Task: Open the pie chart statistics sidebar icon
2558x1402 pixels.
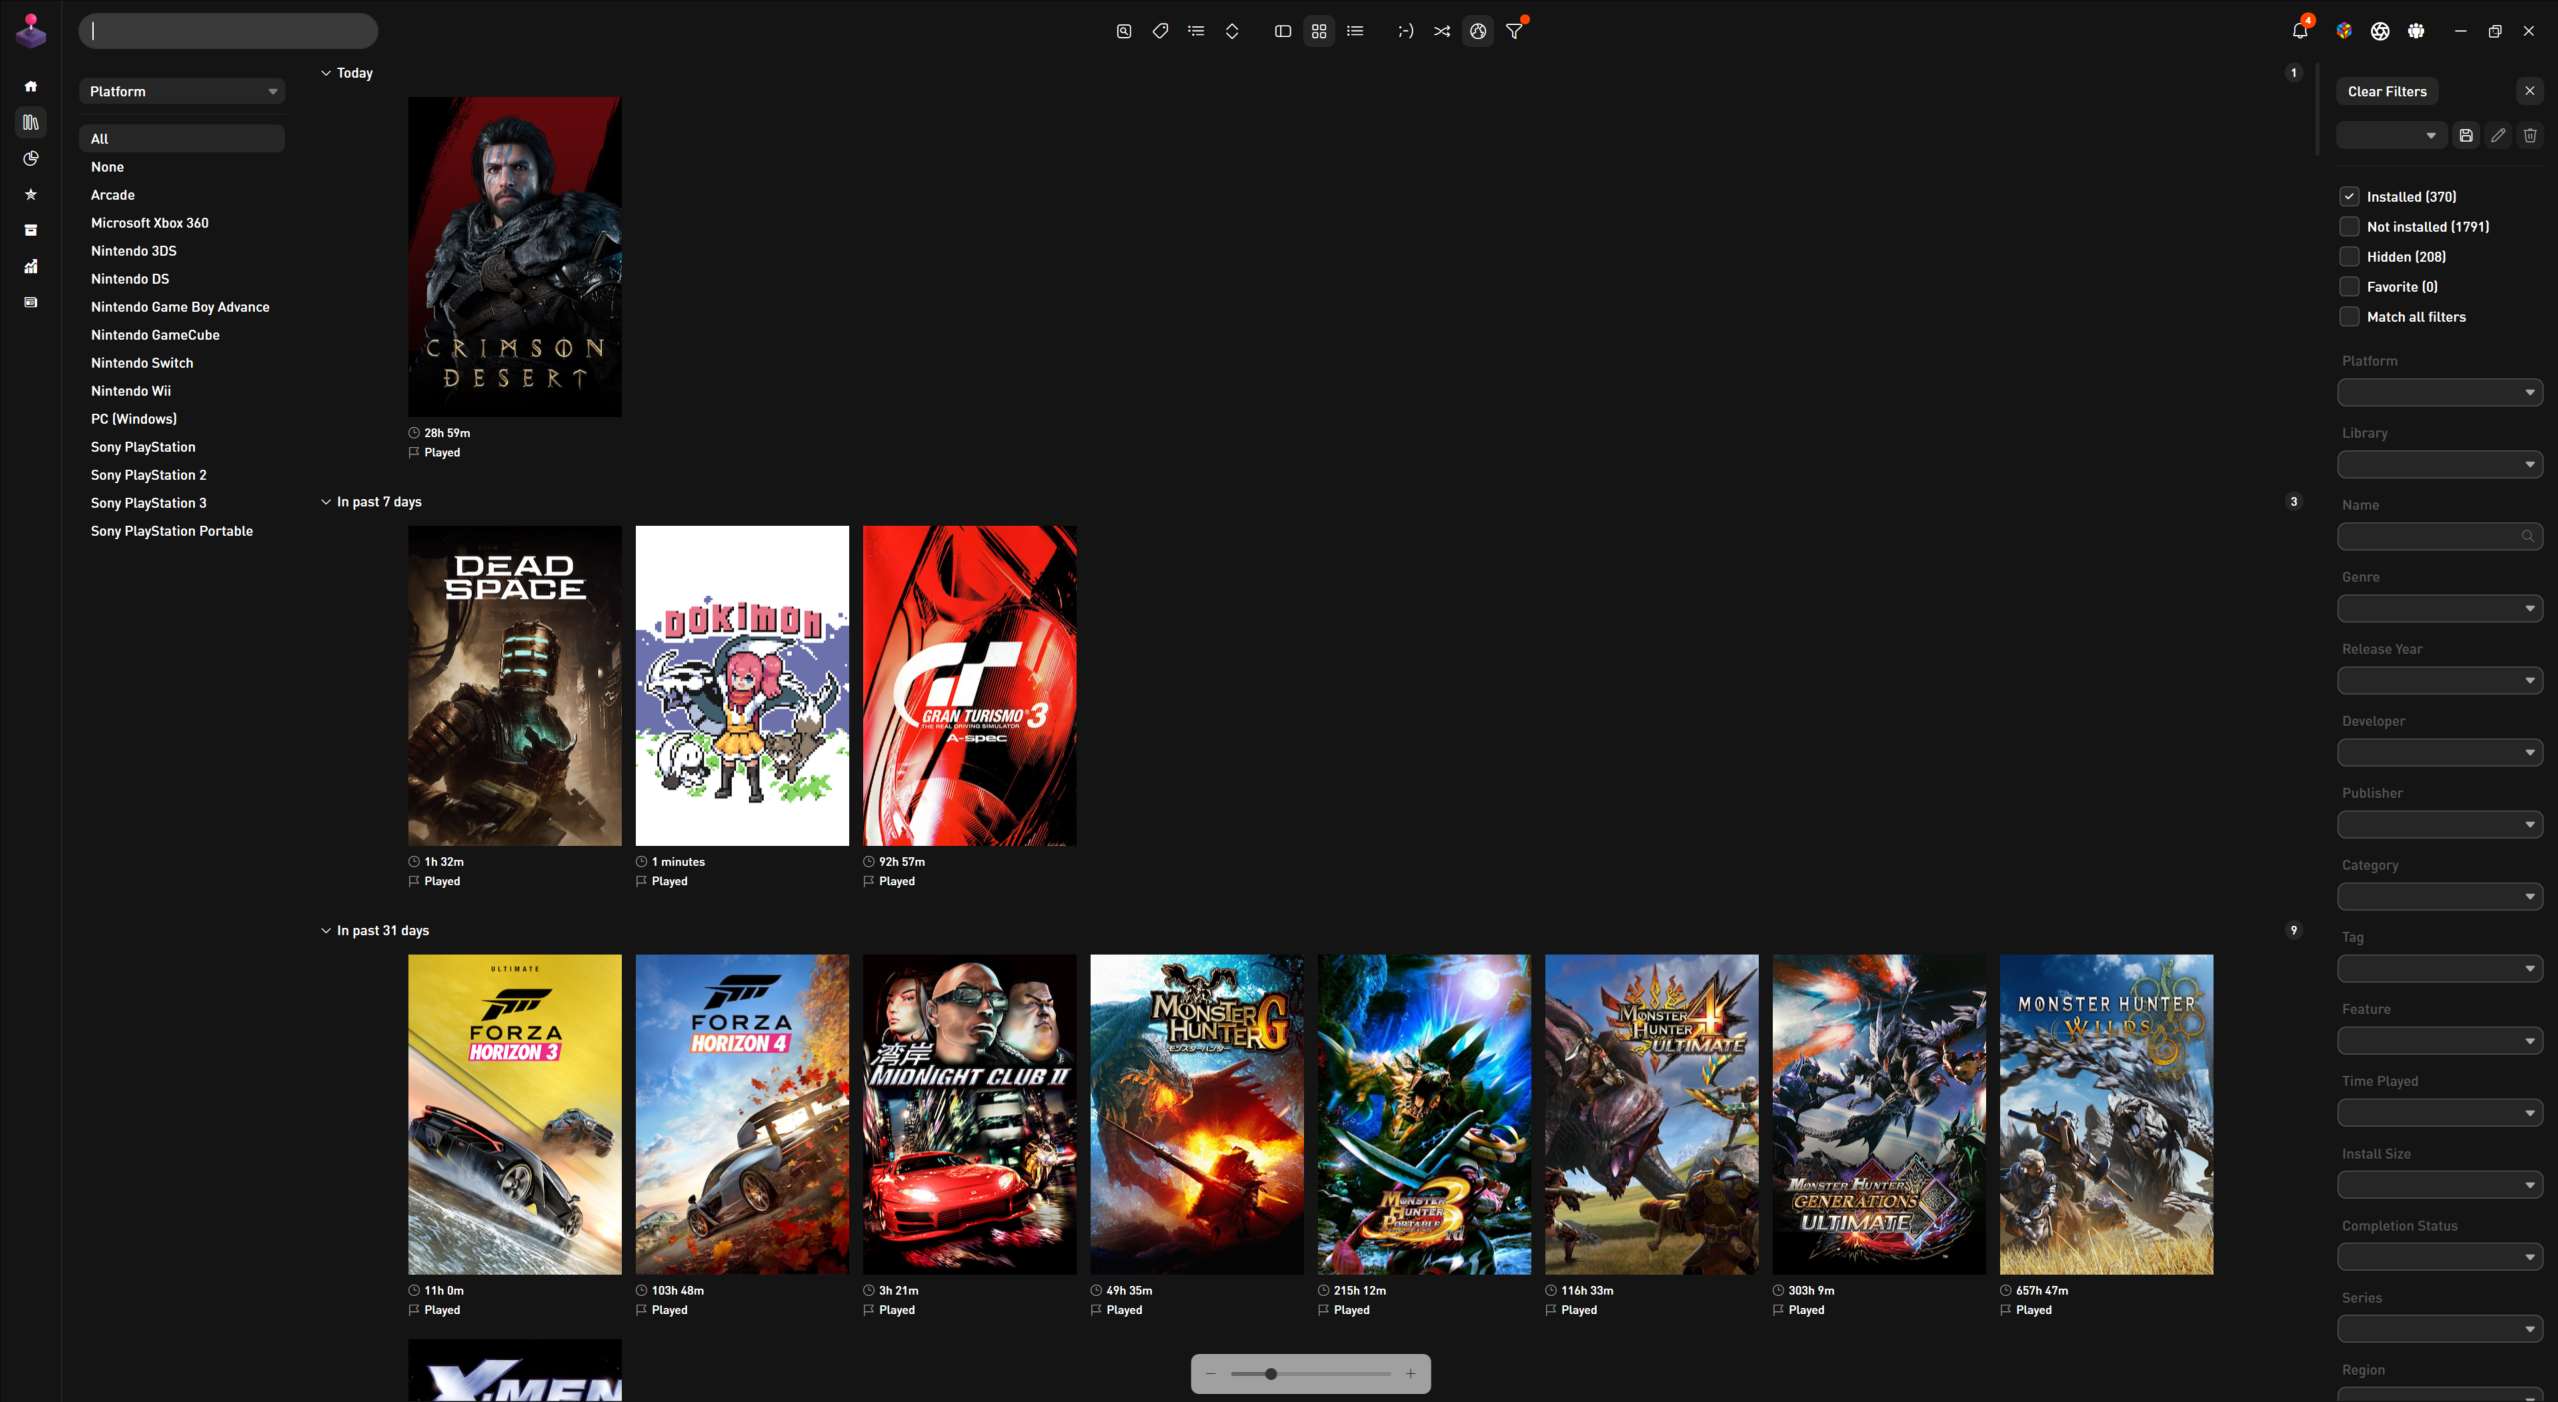Action: 31,158
